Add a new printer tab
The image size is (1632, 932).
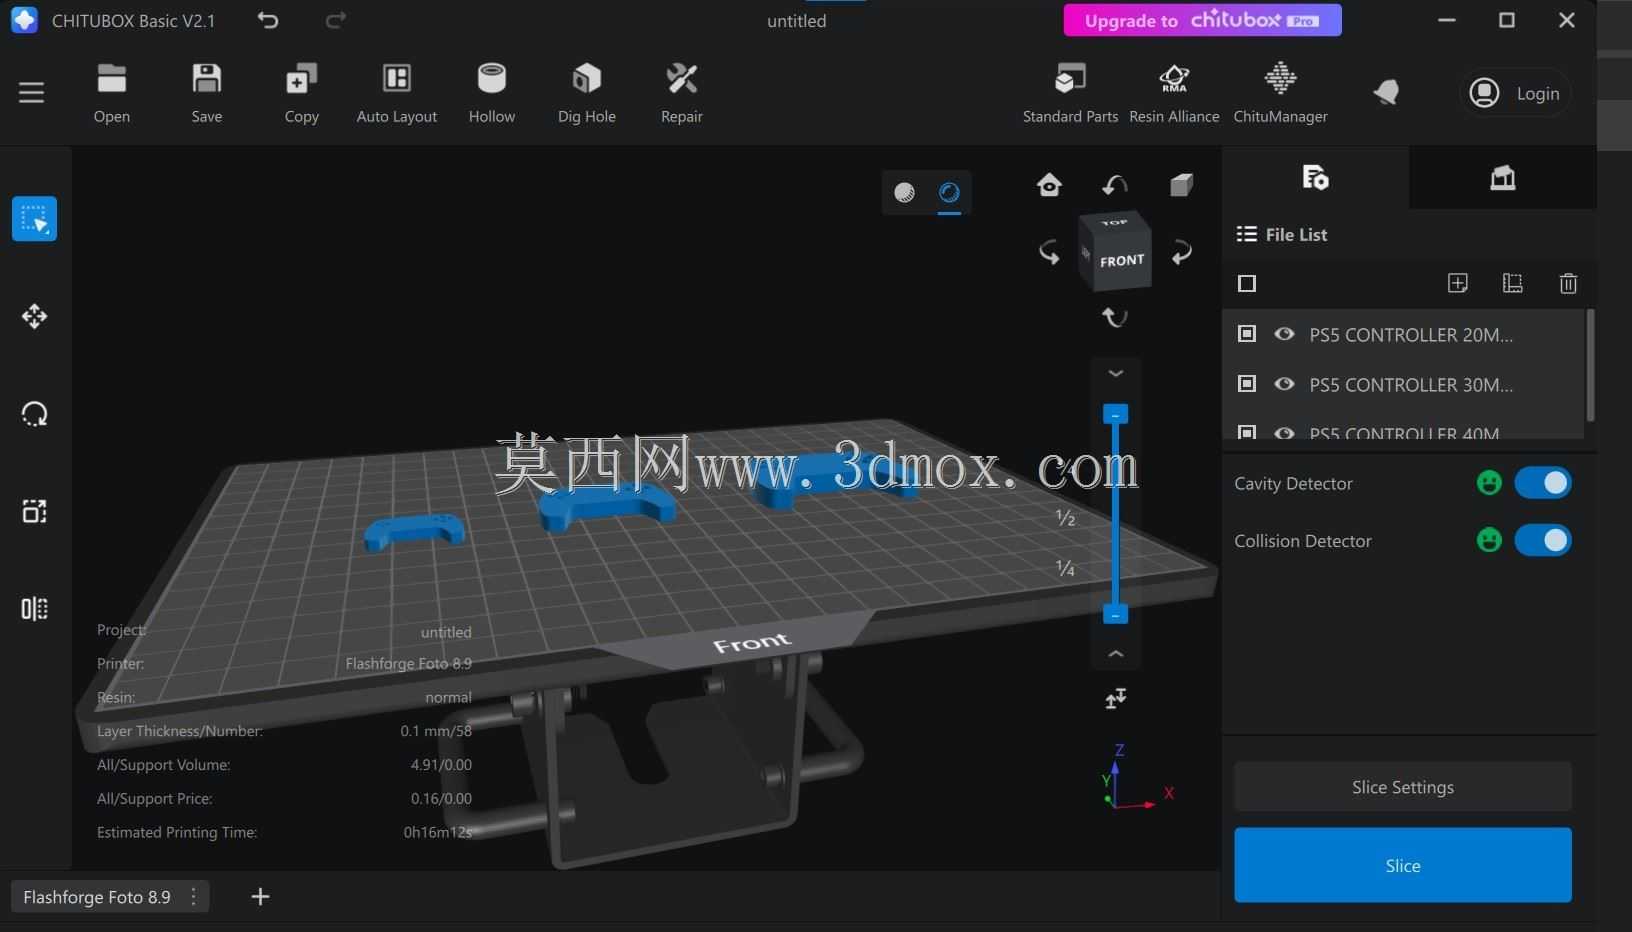260,897
